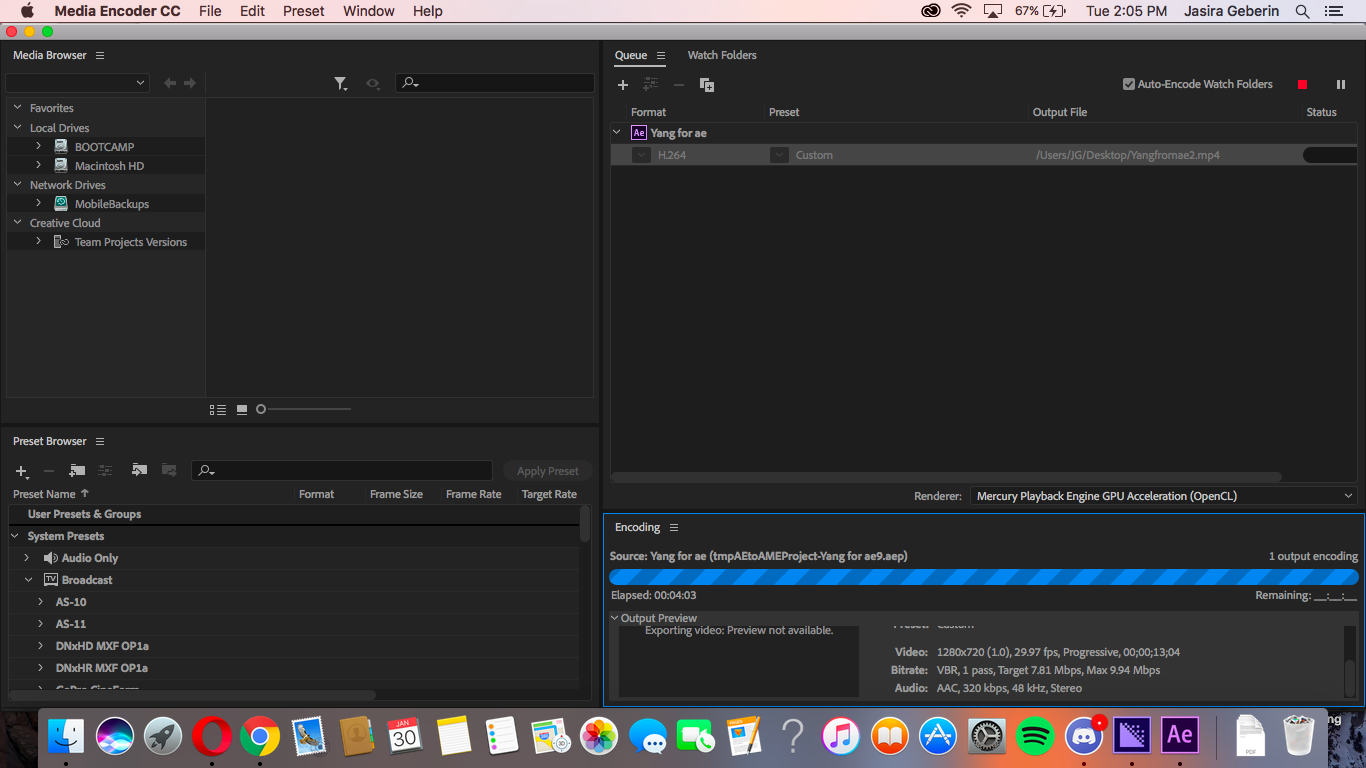Expand the MobileBackups network drive
This screenshot has width=1366, height=768.
(x=39, y=203)
